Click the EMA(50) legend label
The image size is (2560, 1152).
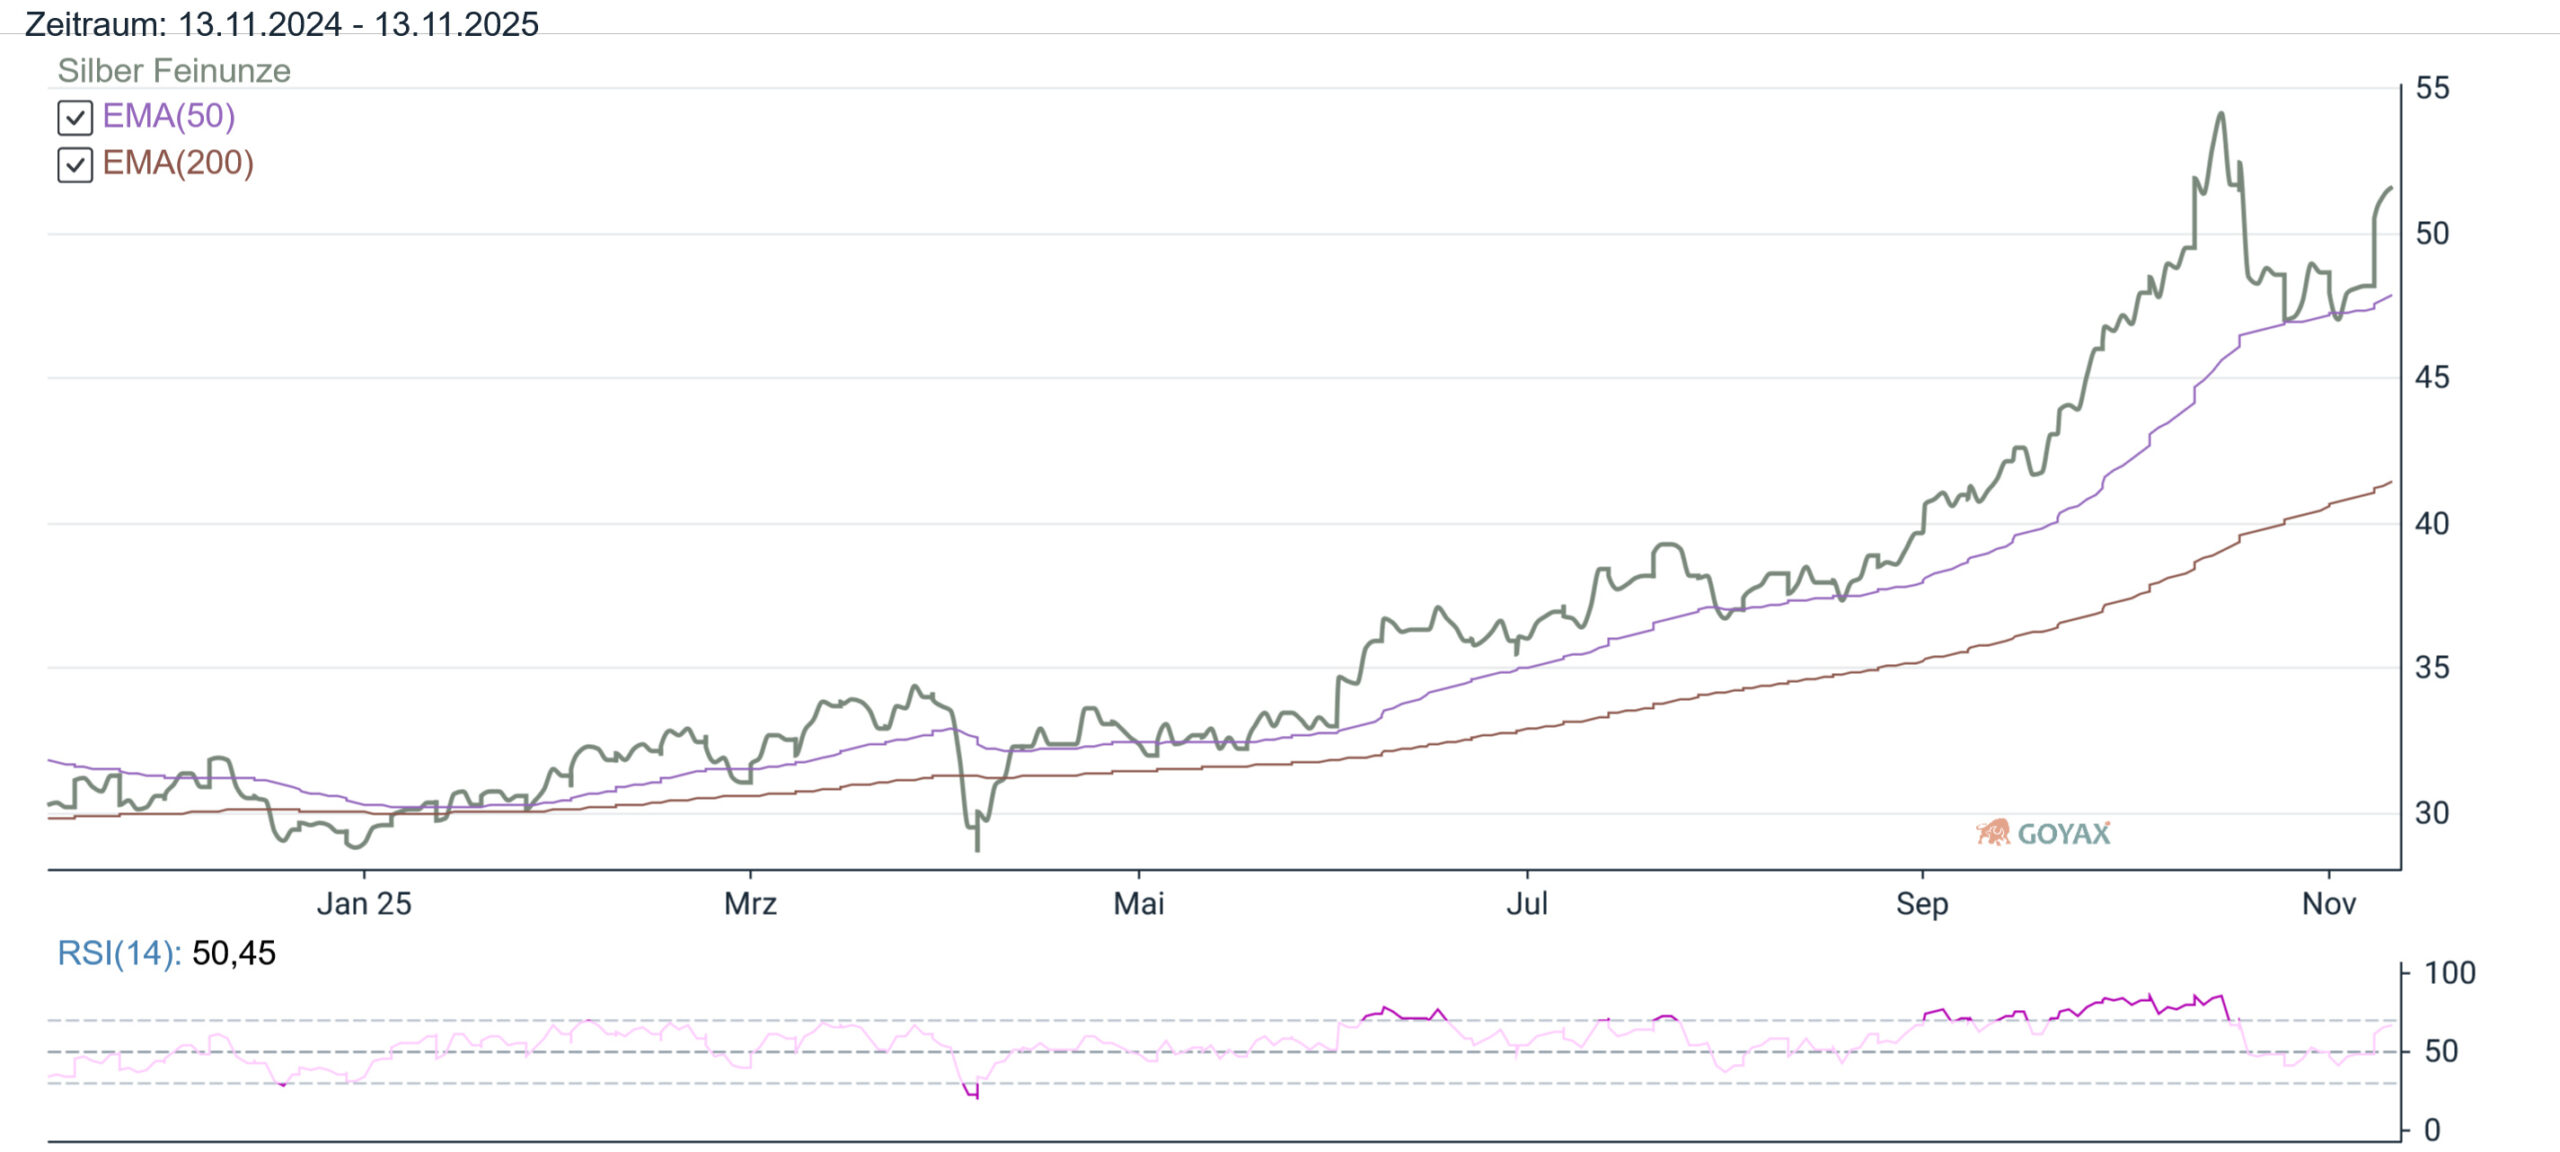coord(169,116)
